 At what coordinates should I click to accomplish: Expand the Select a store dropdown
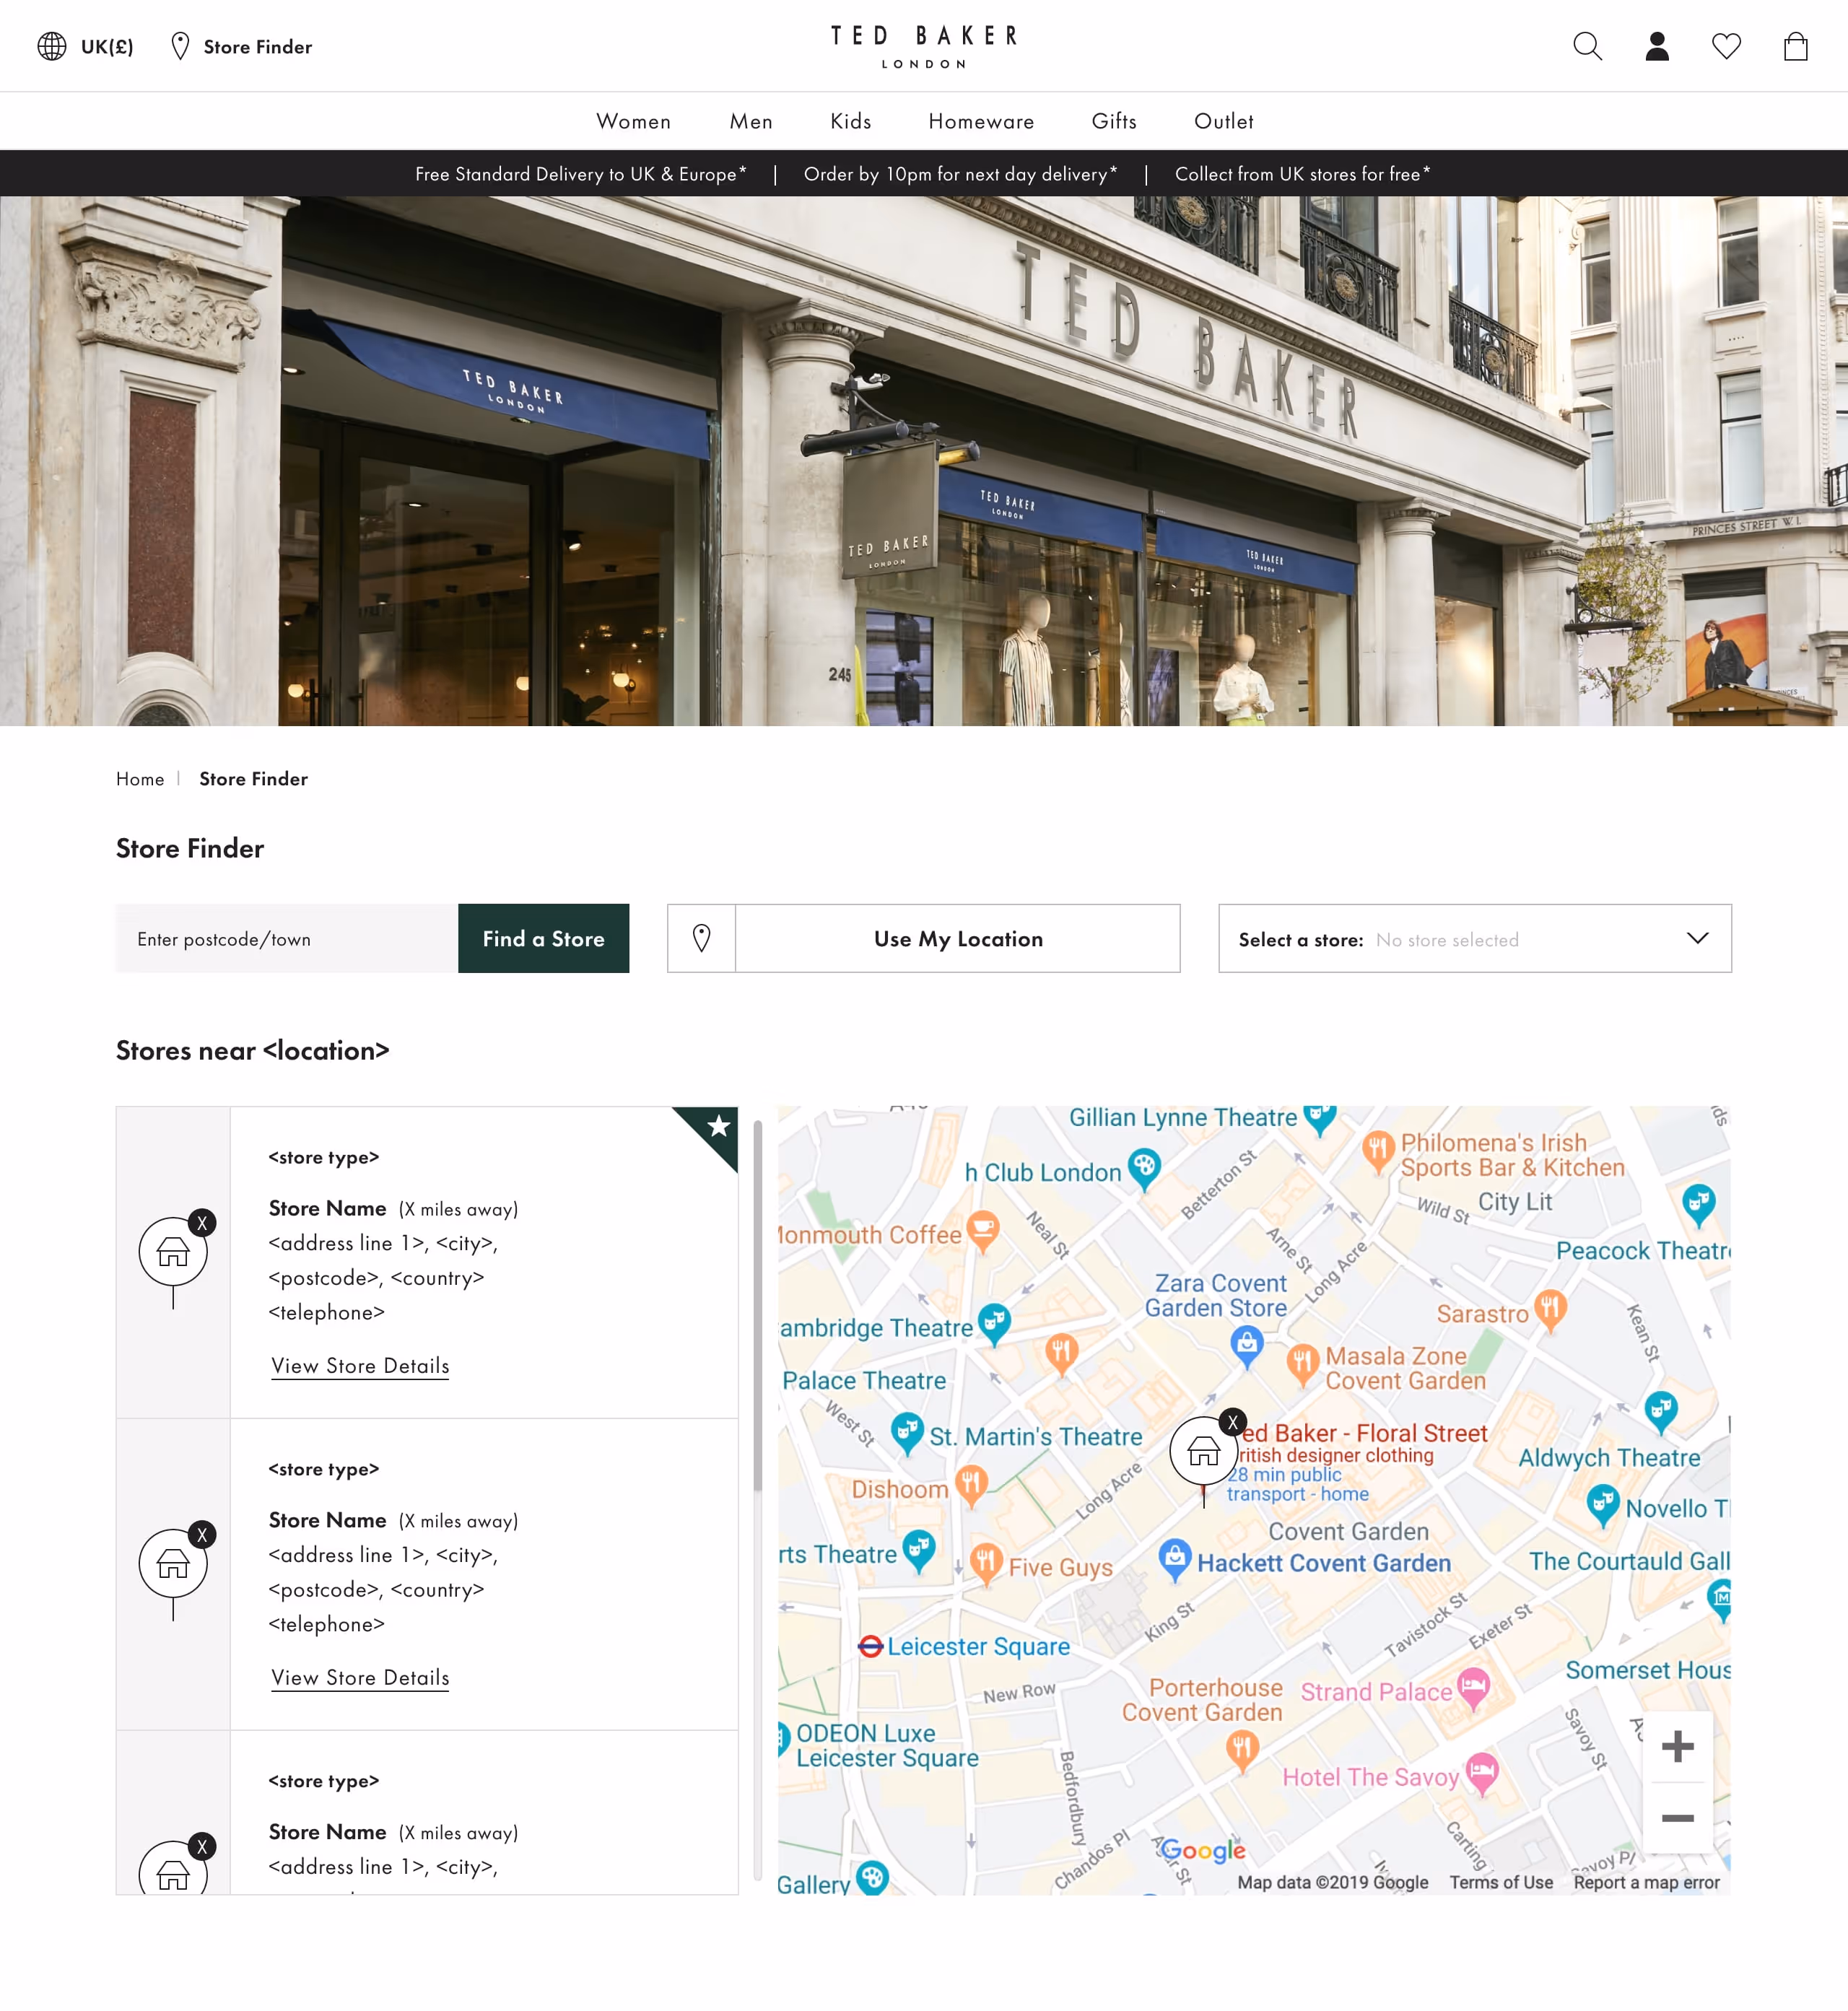(1474, 938)
